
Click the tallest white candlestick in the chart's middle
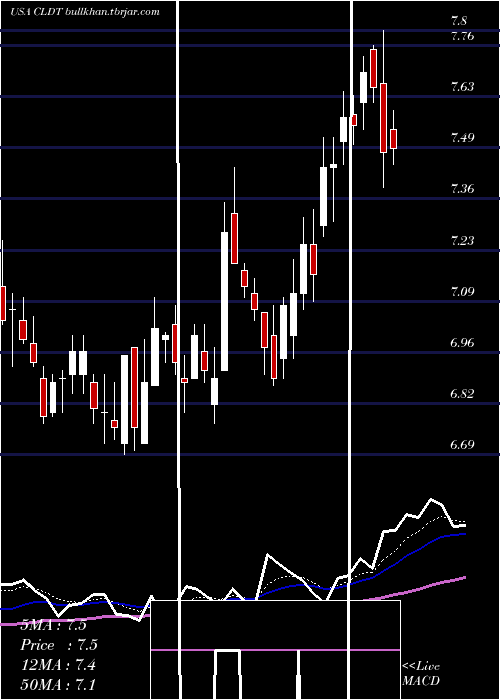[224, 301]
